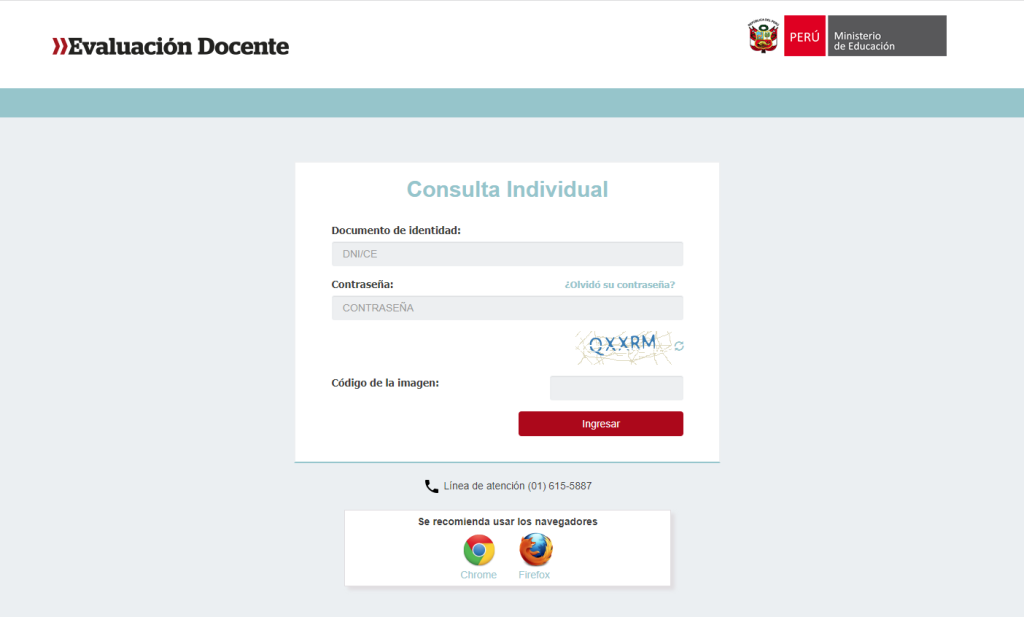Click the distorted captcha image
This screenshot has width=1024, height=617.
(x=622, y=346)
